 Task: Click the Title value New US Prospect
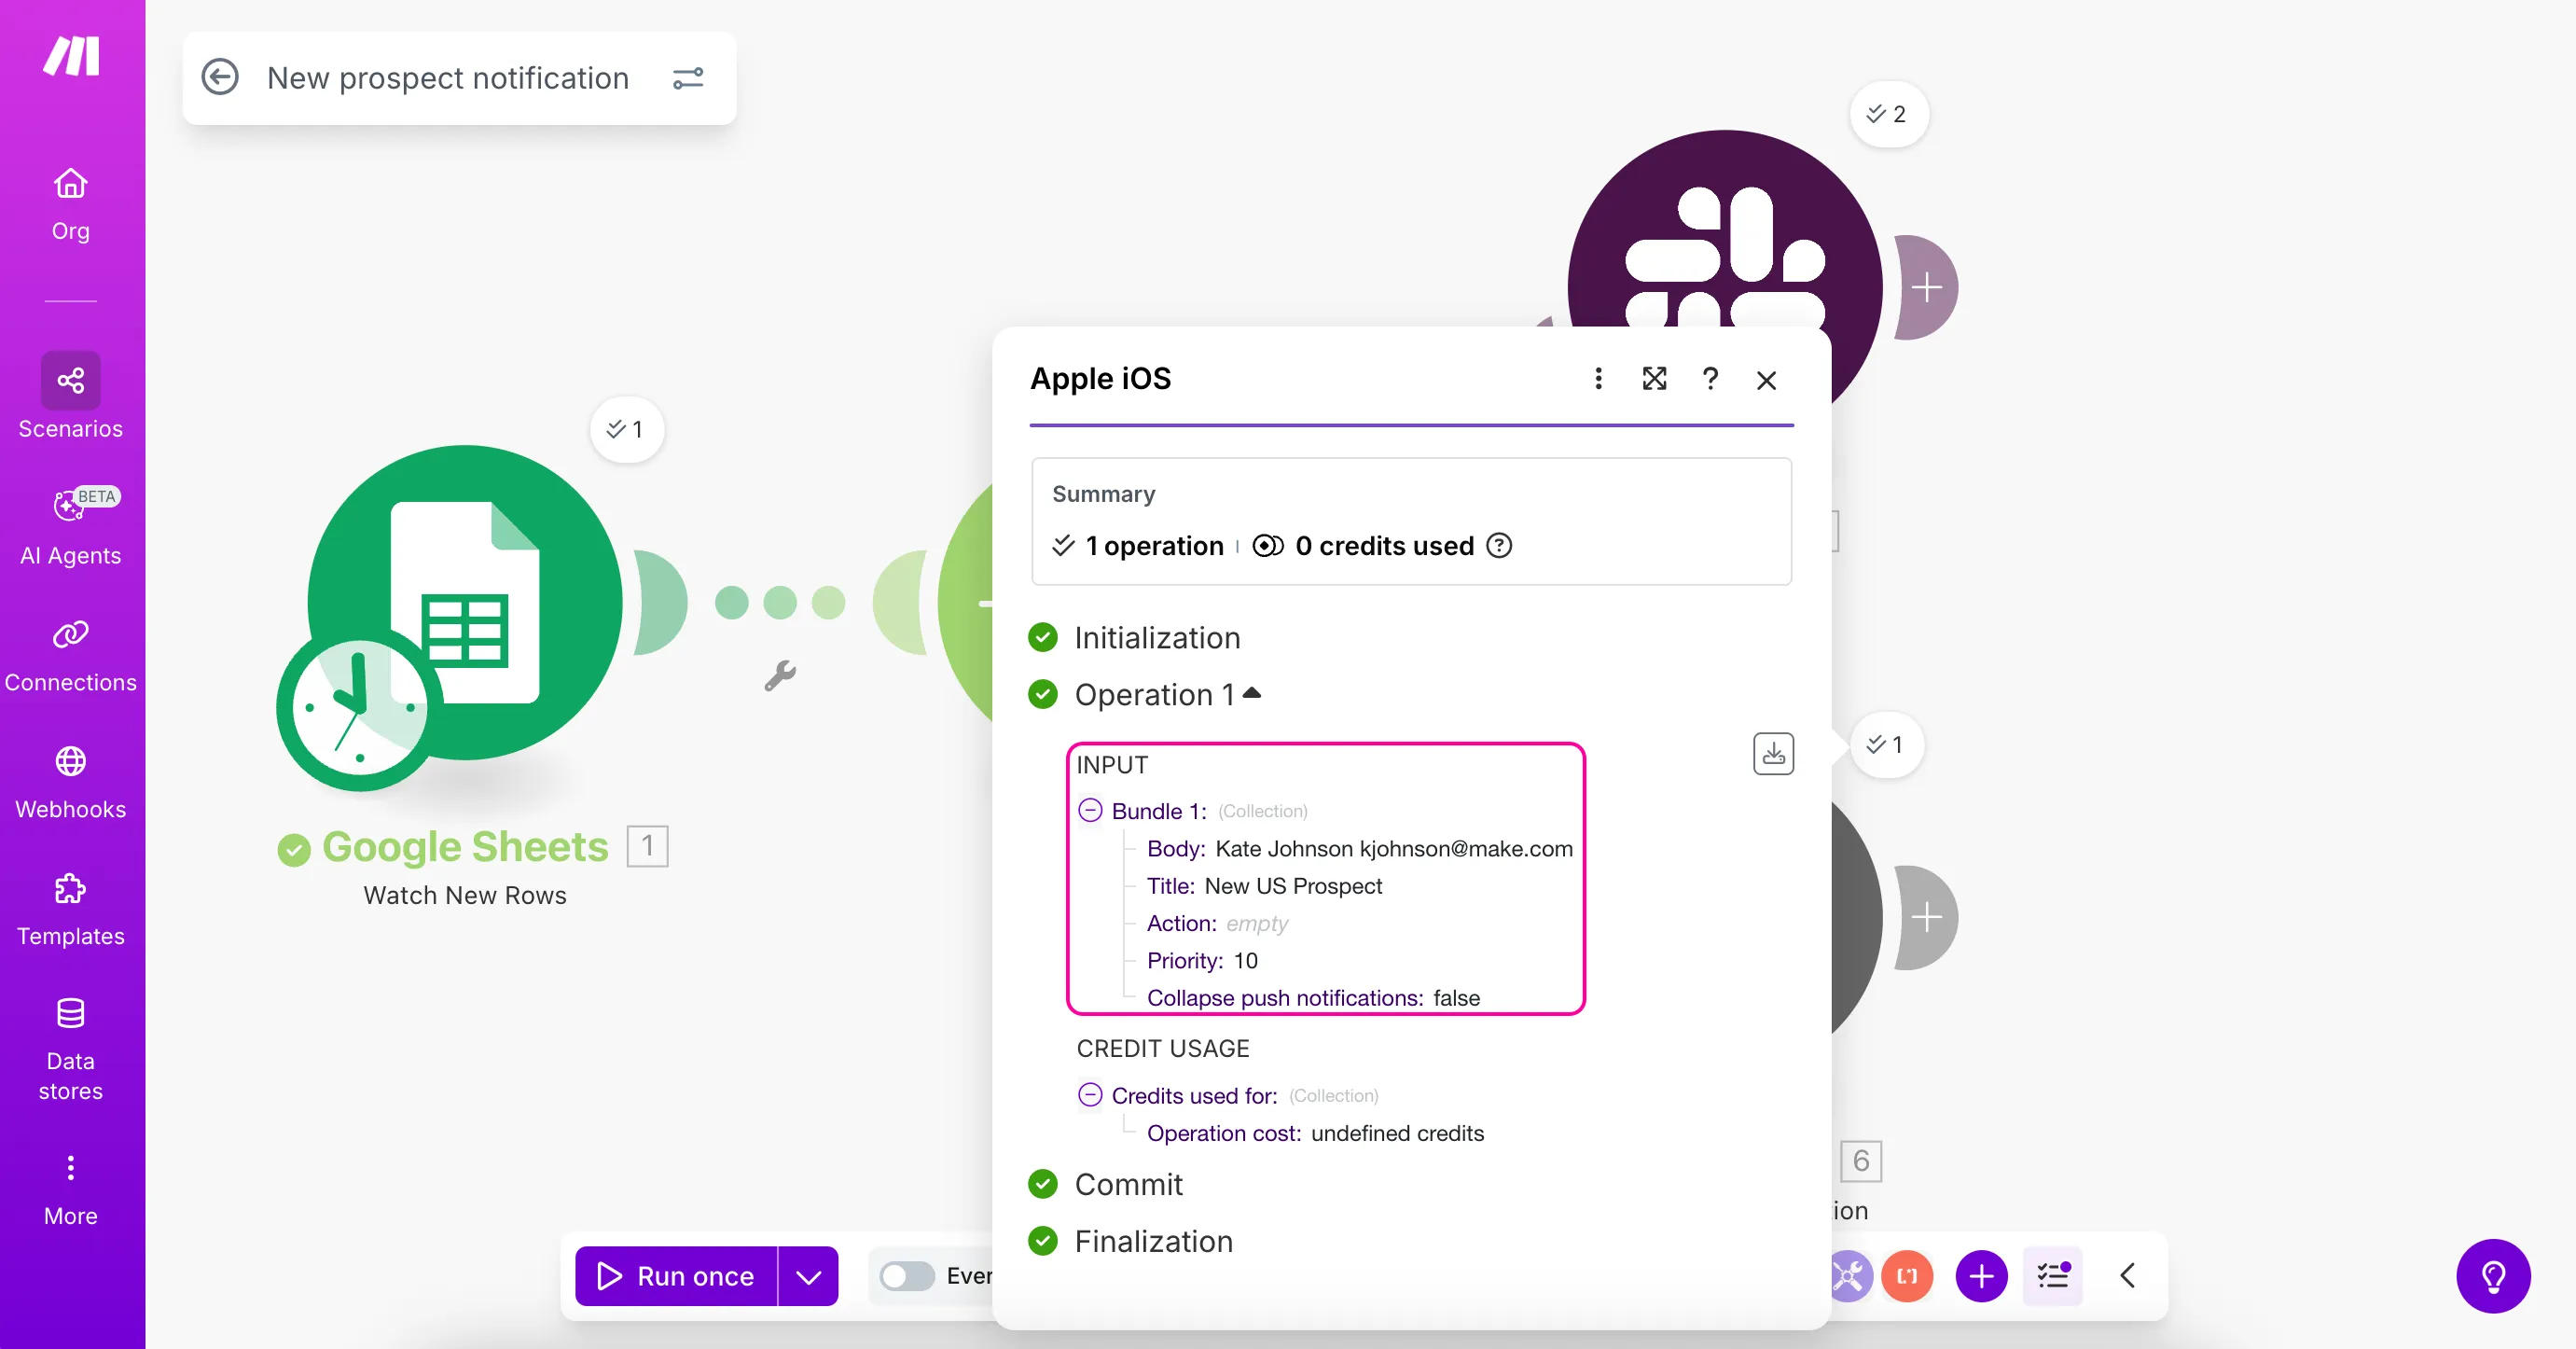1293,886
